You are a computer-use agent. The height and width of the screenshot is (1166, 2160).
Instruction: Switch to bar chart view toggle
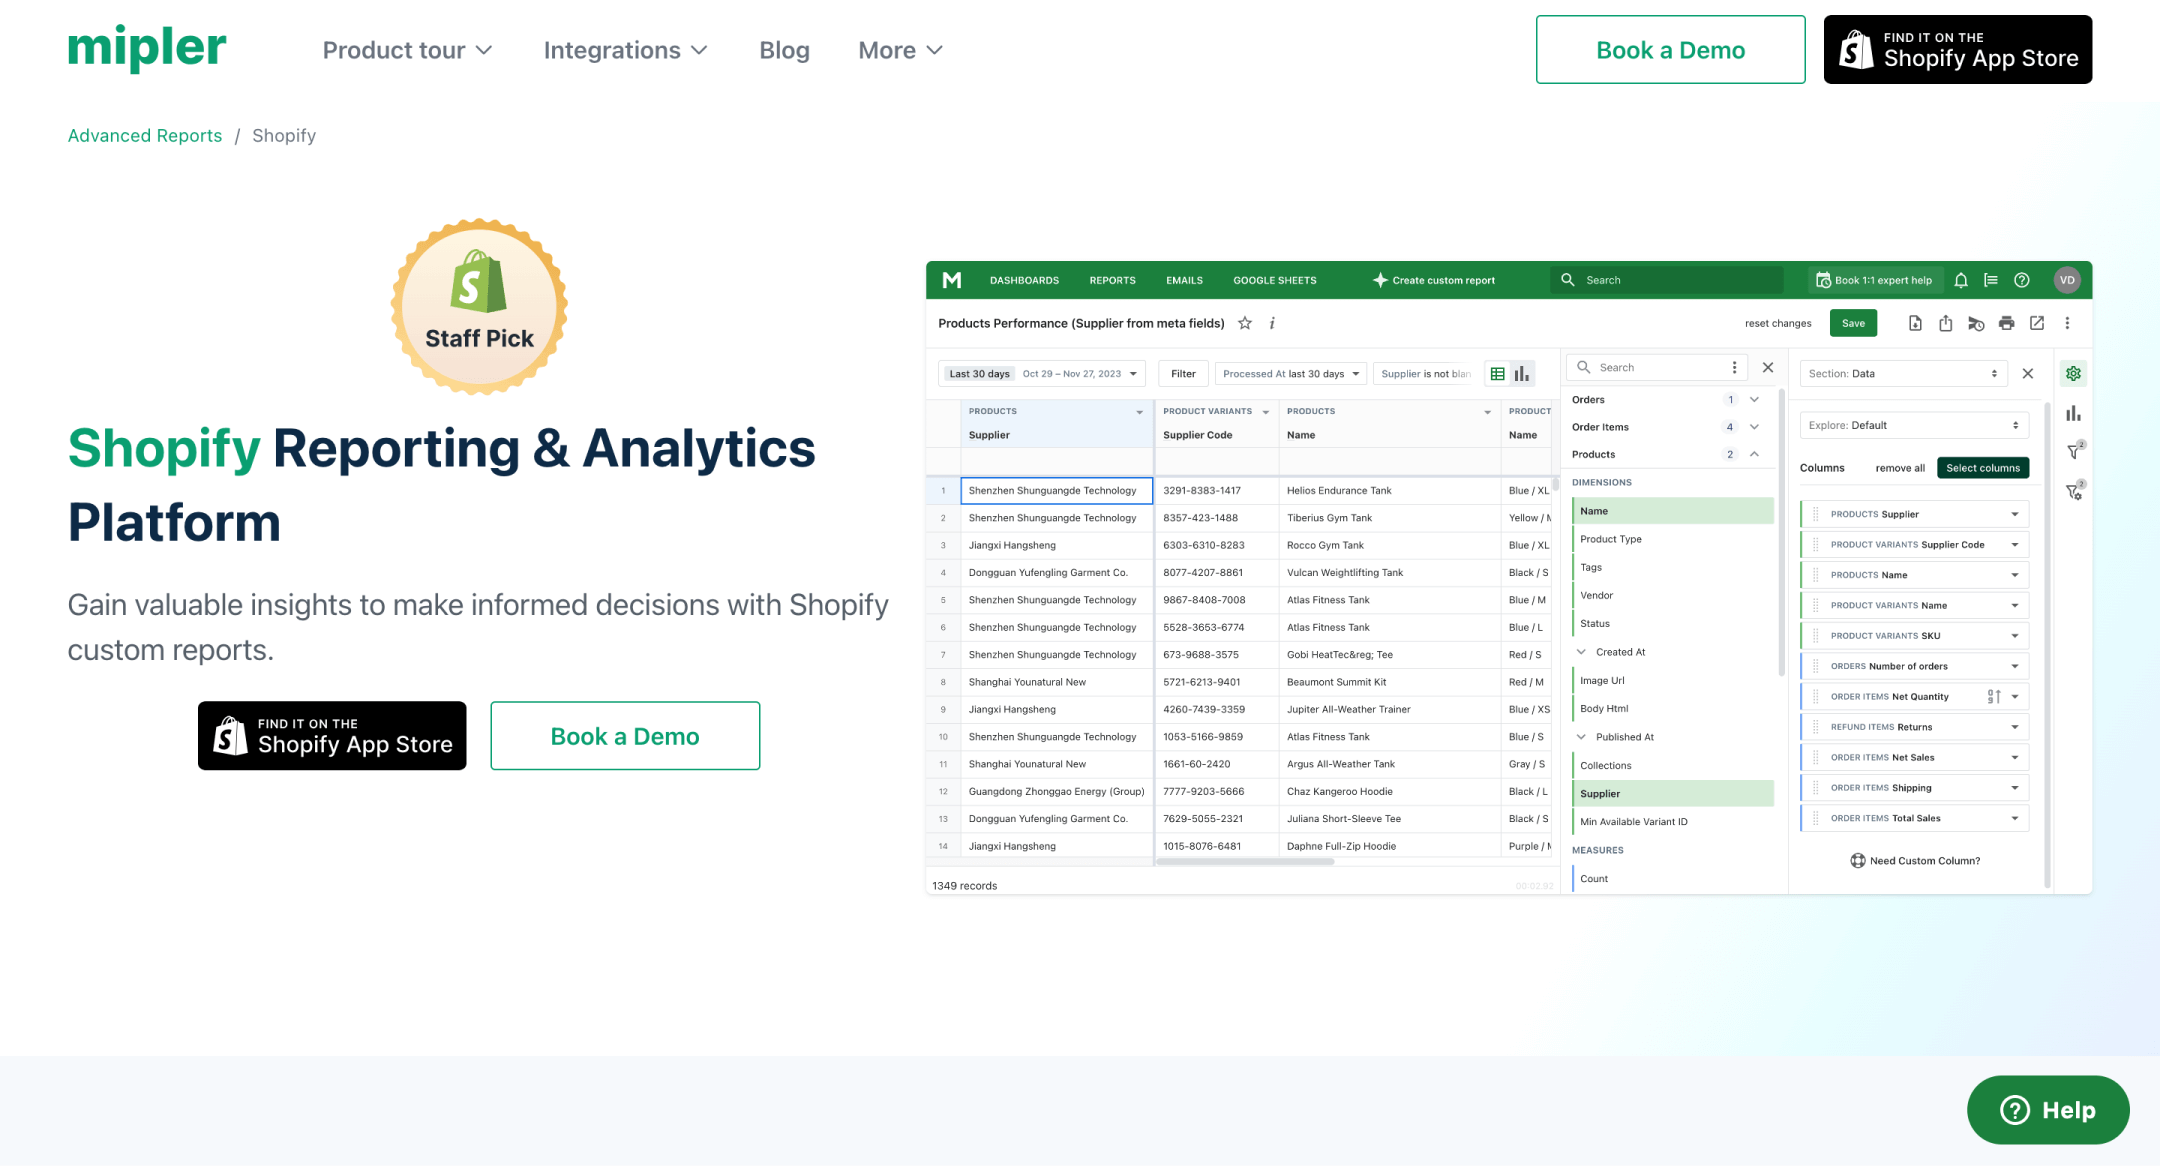(x=1522, y=374)
